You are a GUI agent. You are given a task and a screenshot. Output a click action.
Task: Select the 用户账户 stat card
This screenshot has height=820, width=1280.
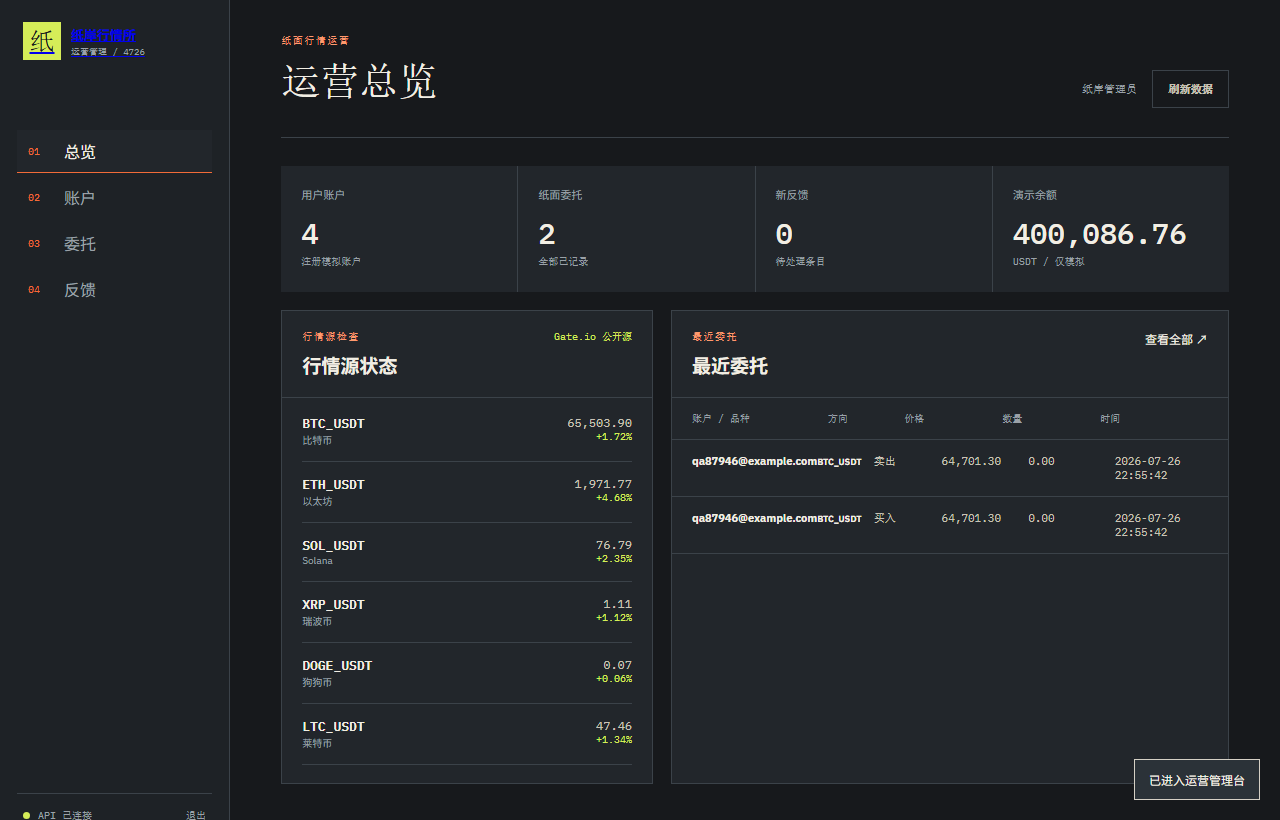point(399,229)
